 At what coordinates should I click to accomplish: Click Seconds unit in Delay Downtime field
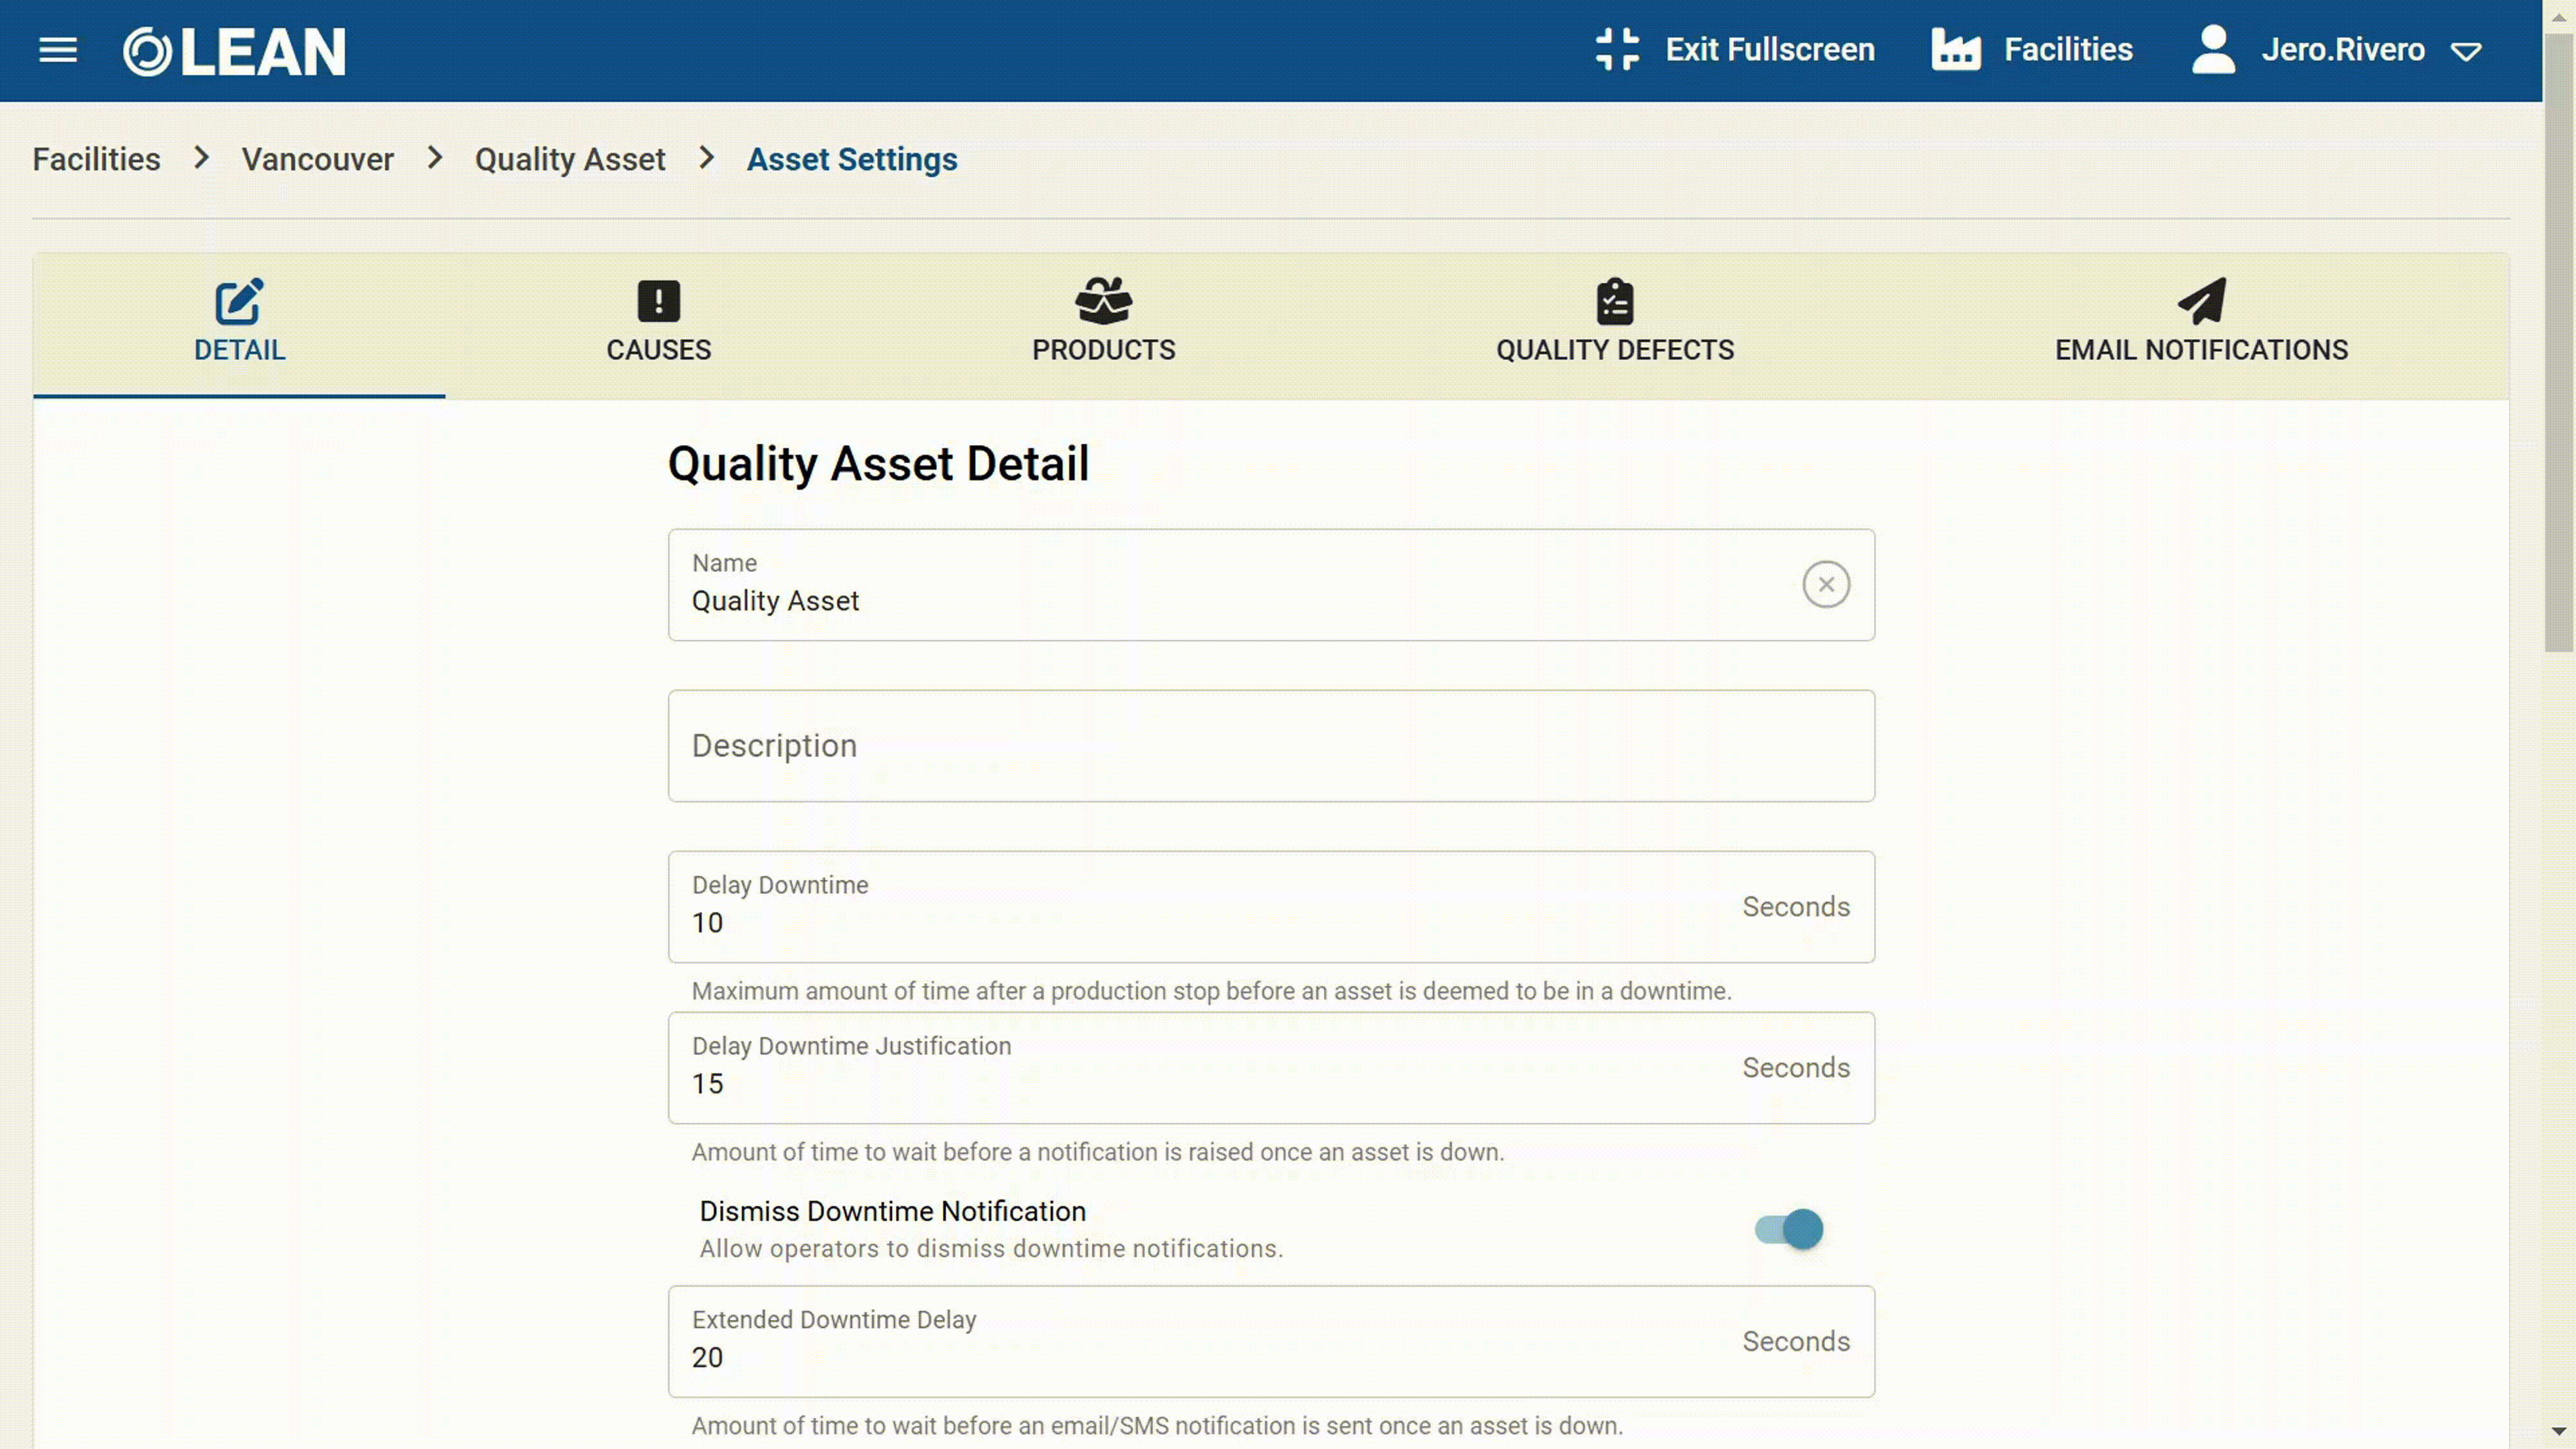pos(1796,907)
